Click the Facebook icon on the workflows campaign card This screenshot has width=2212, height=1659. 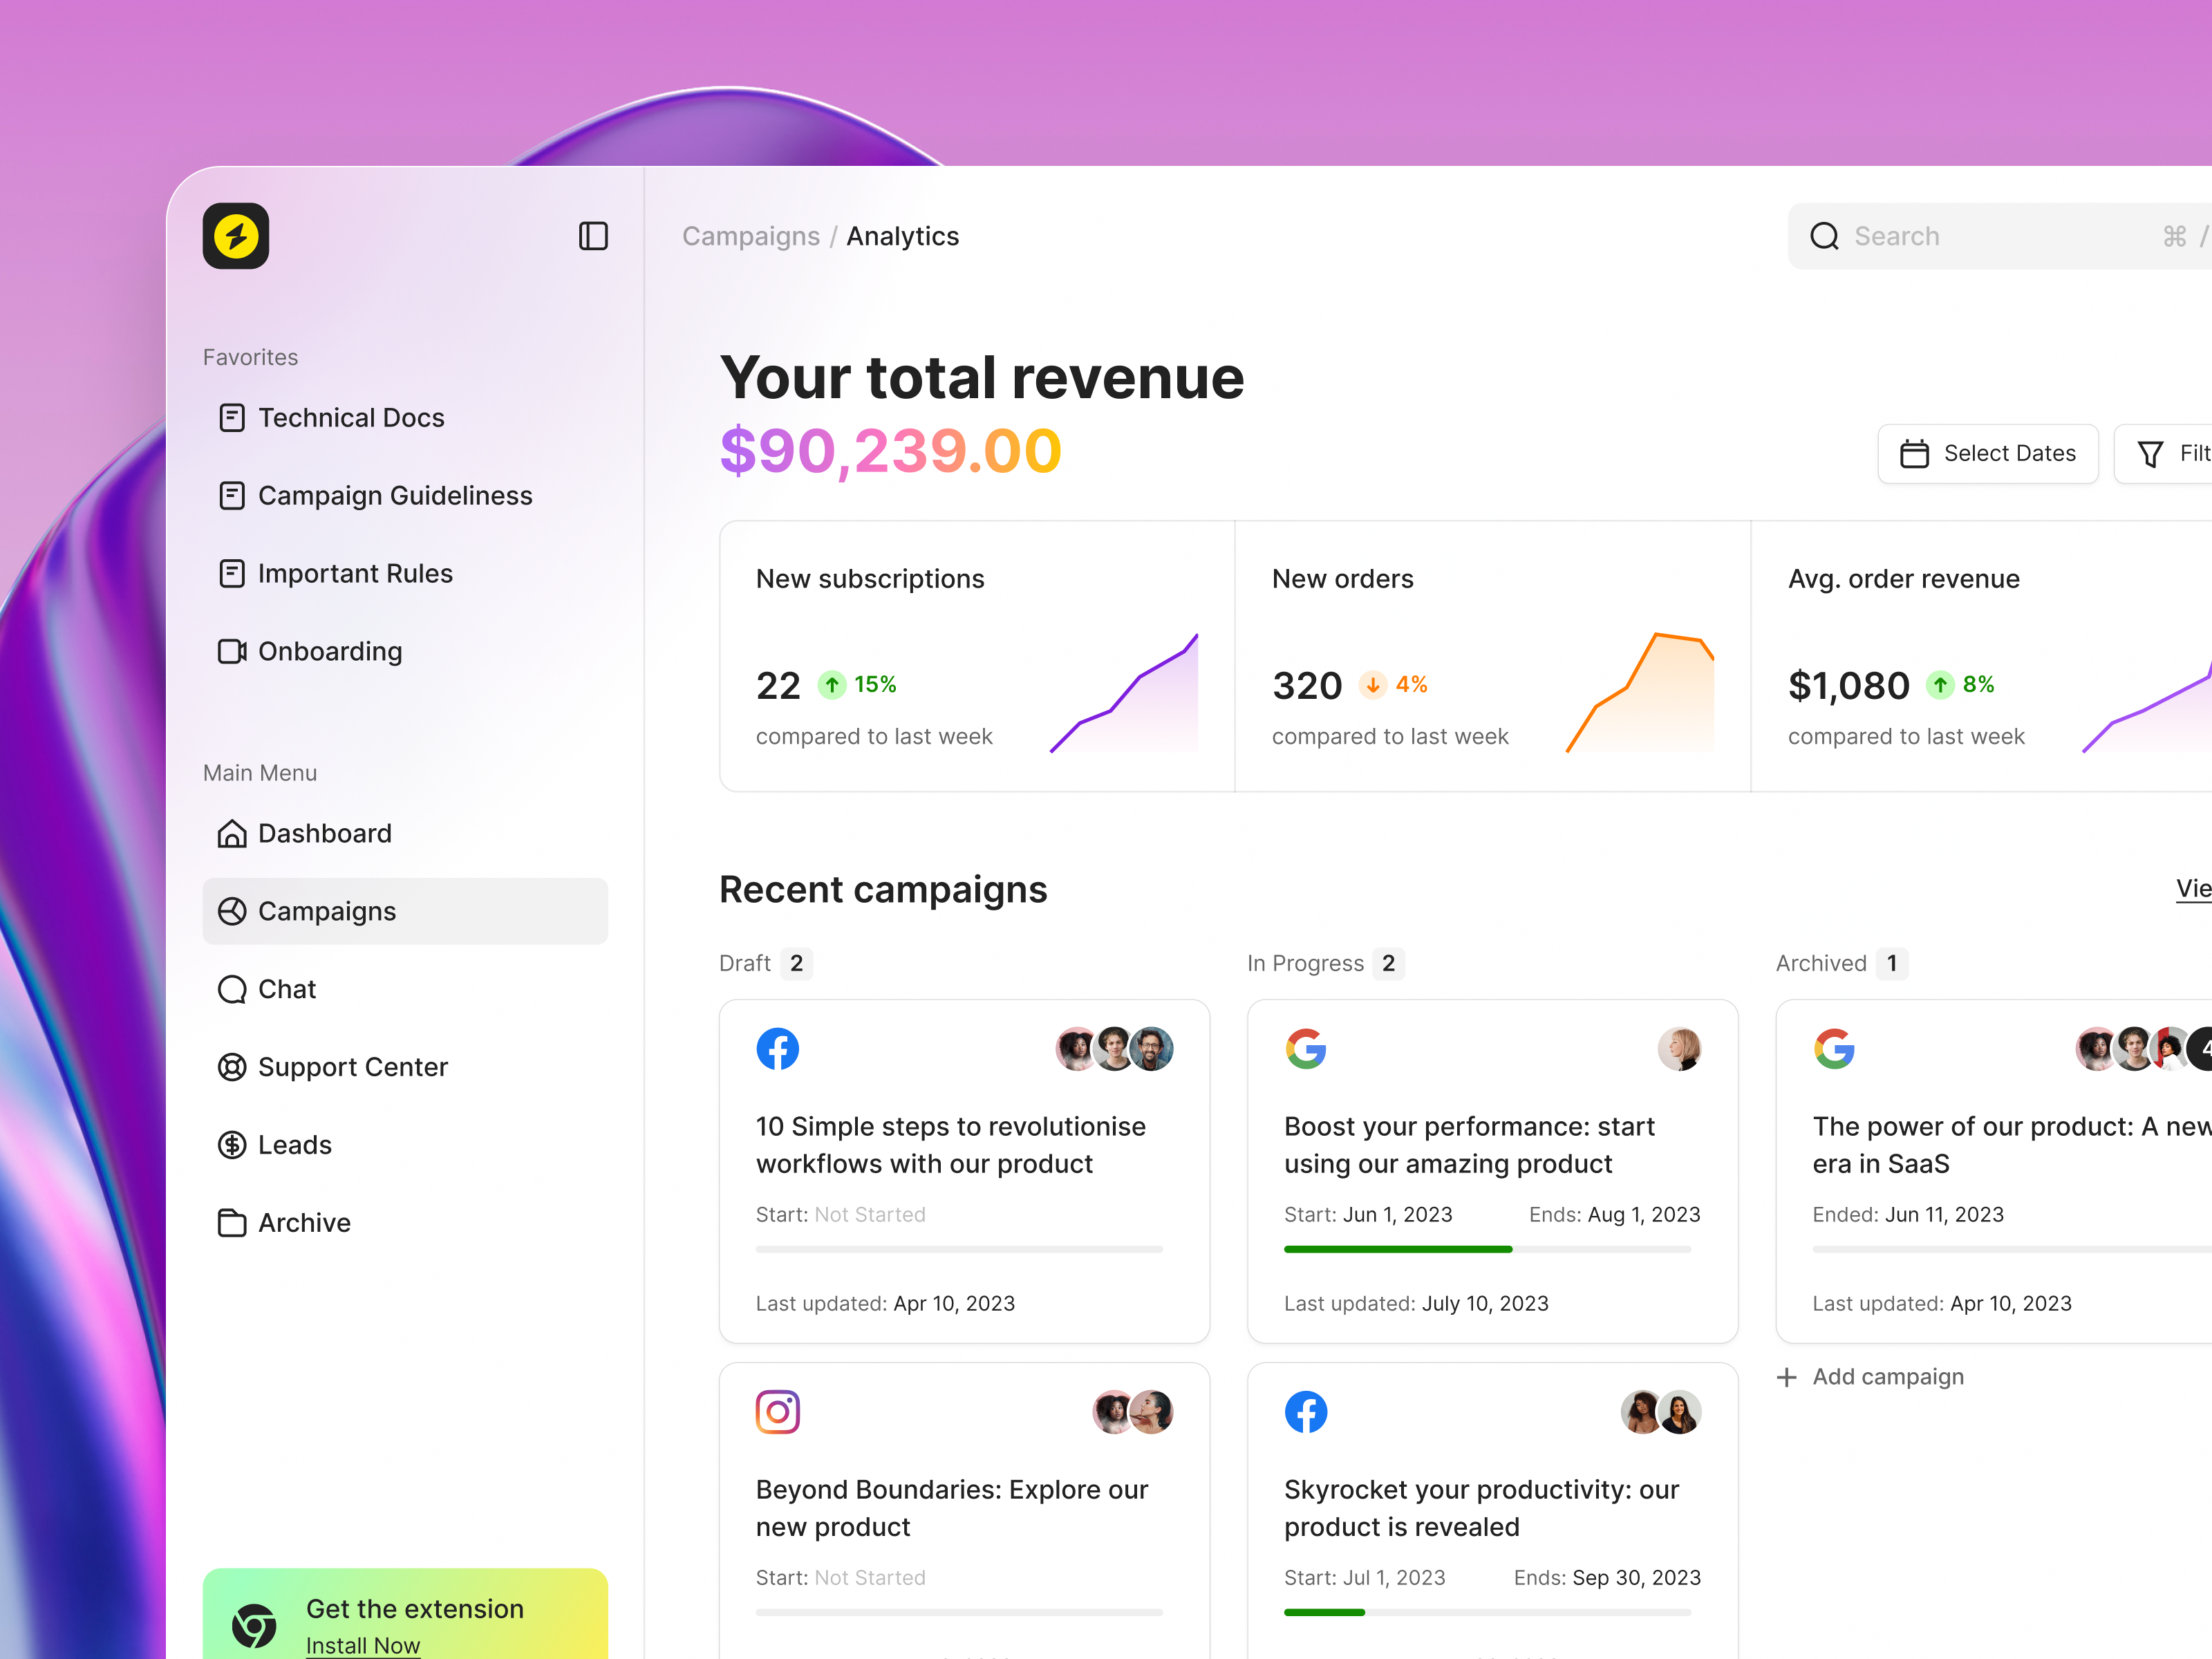click(778, 1049)
